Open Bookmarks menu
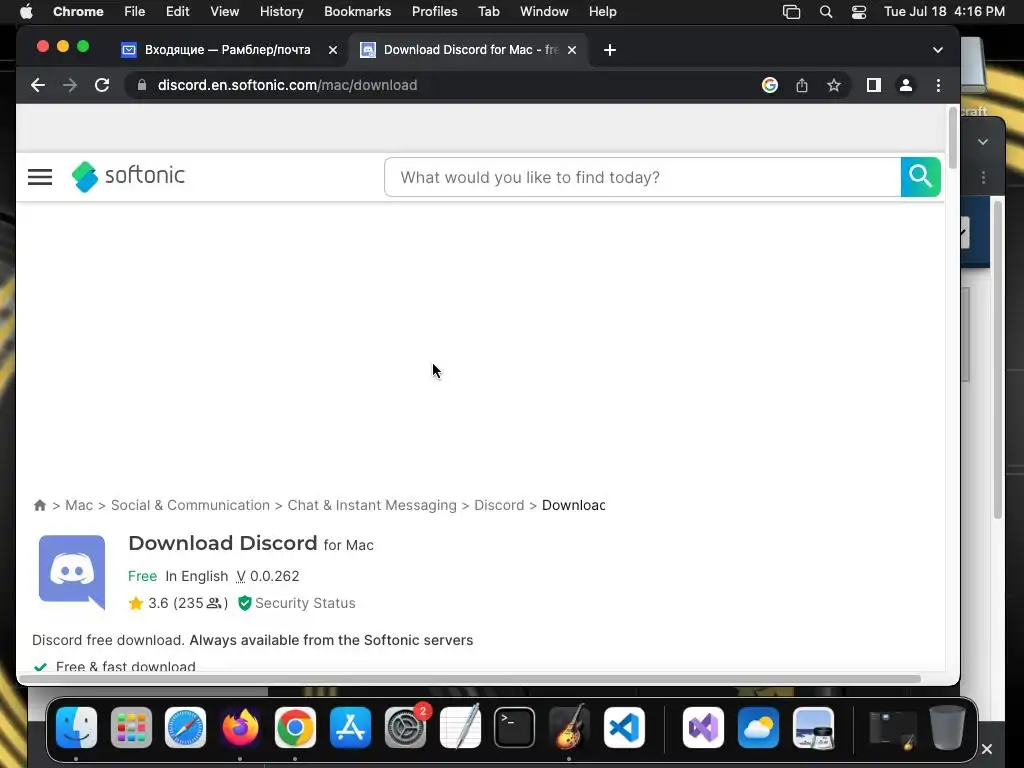Image resolution: width=1024 pixels, height=768 pixels. coord(357,12)
